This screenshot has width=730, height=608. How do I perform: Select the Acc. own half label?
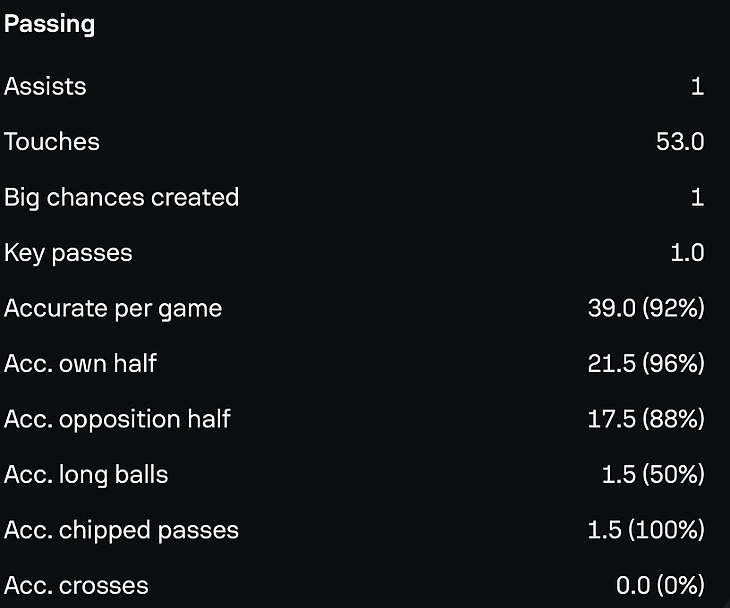(80, 363)
